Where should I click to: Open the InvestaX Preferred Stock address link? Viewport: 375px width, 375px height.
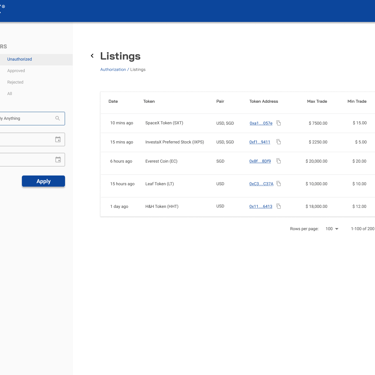(x=260, y=142)
